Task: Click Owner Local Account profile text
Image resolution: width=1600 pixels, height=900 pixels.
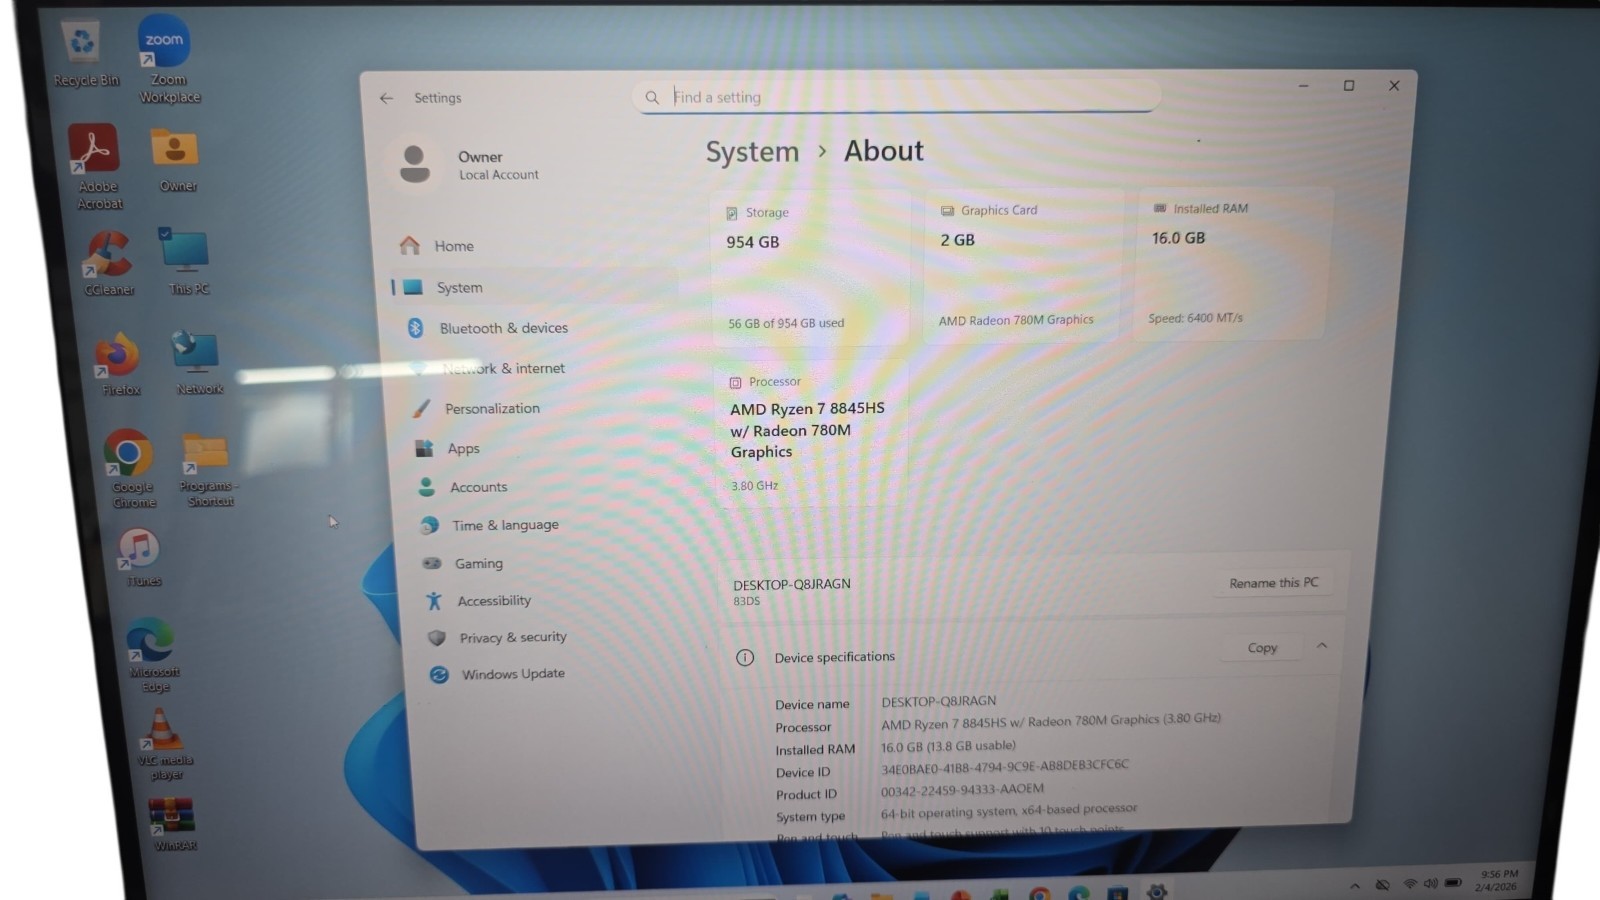Action: coord(498,165)
